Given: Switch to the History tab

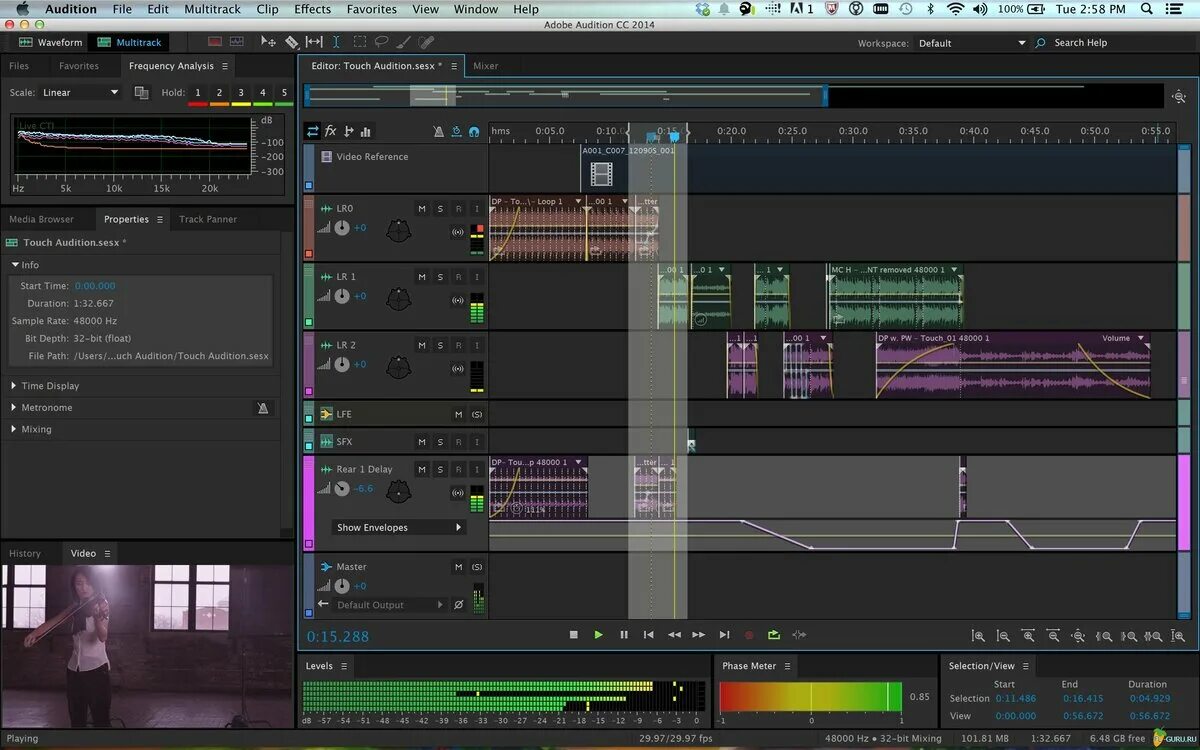Looking at the screenshot, I should (25, 553).
